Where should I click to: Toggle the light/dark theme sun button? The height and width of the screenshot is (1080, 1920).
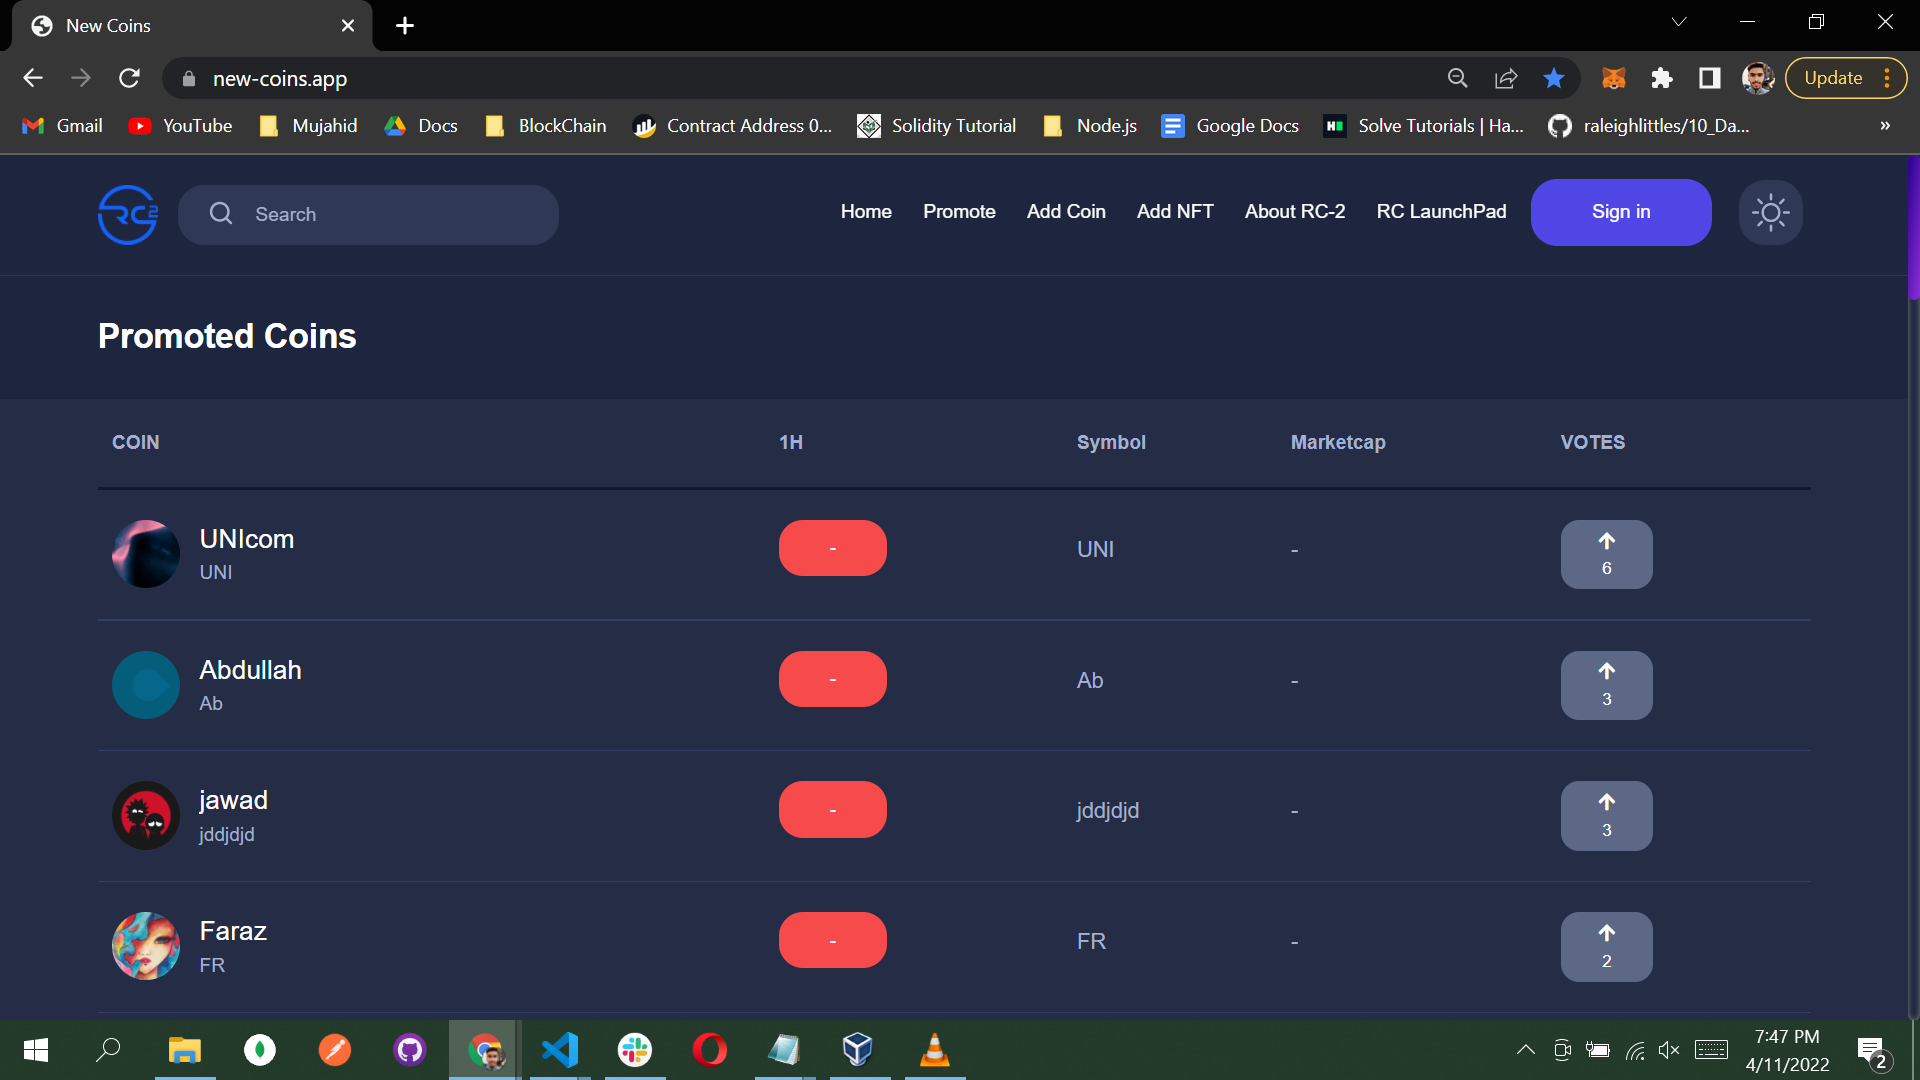click(1770, 212)
